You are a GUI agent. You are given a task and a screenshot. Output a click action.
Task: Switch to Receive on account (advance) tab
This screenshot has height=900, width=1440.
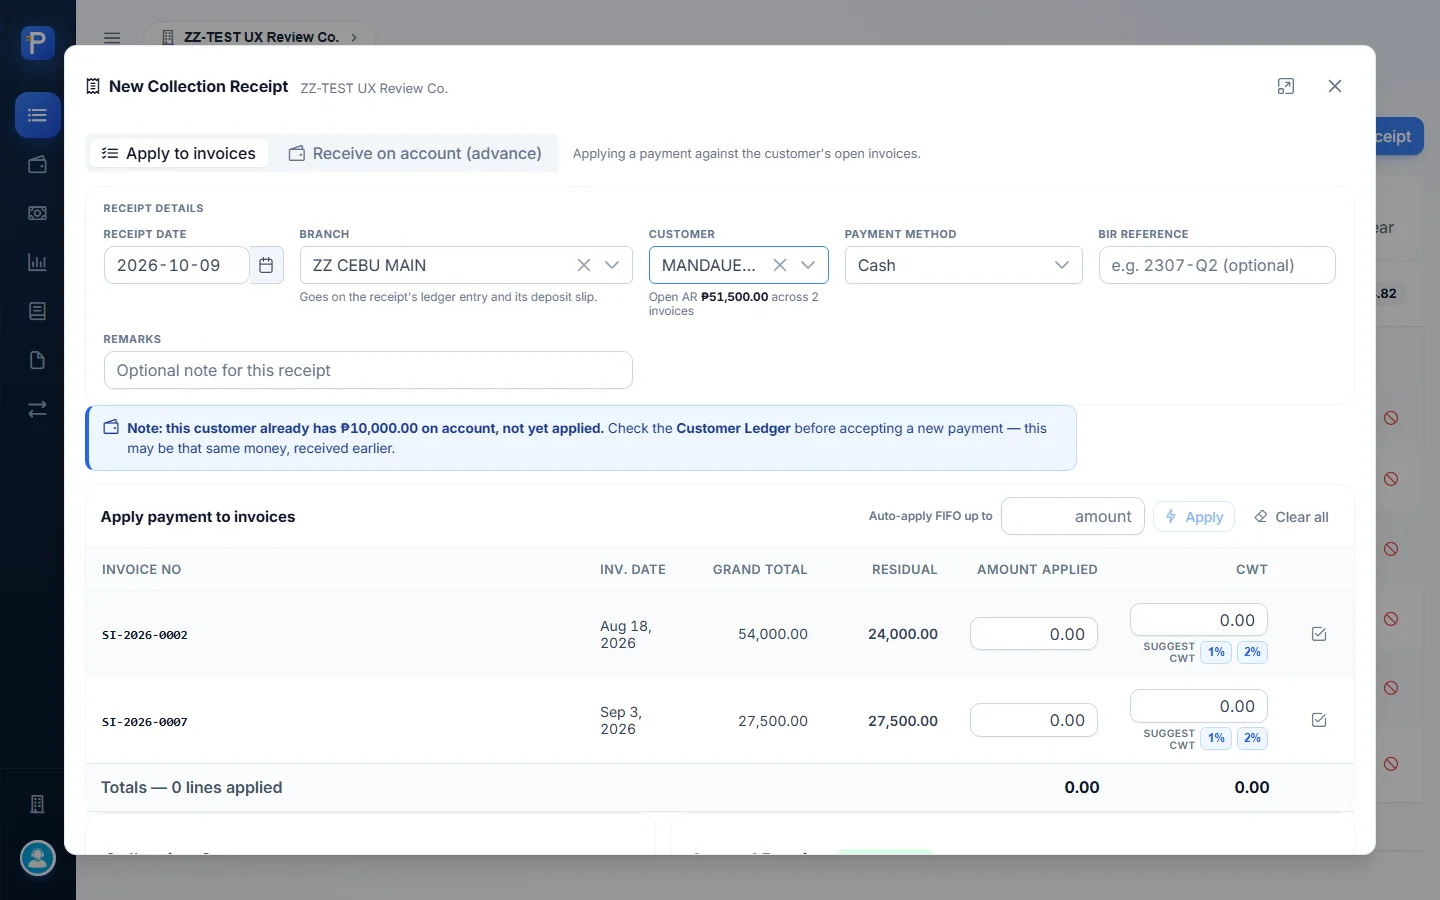415,153
